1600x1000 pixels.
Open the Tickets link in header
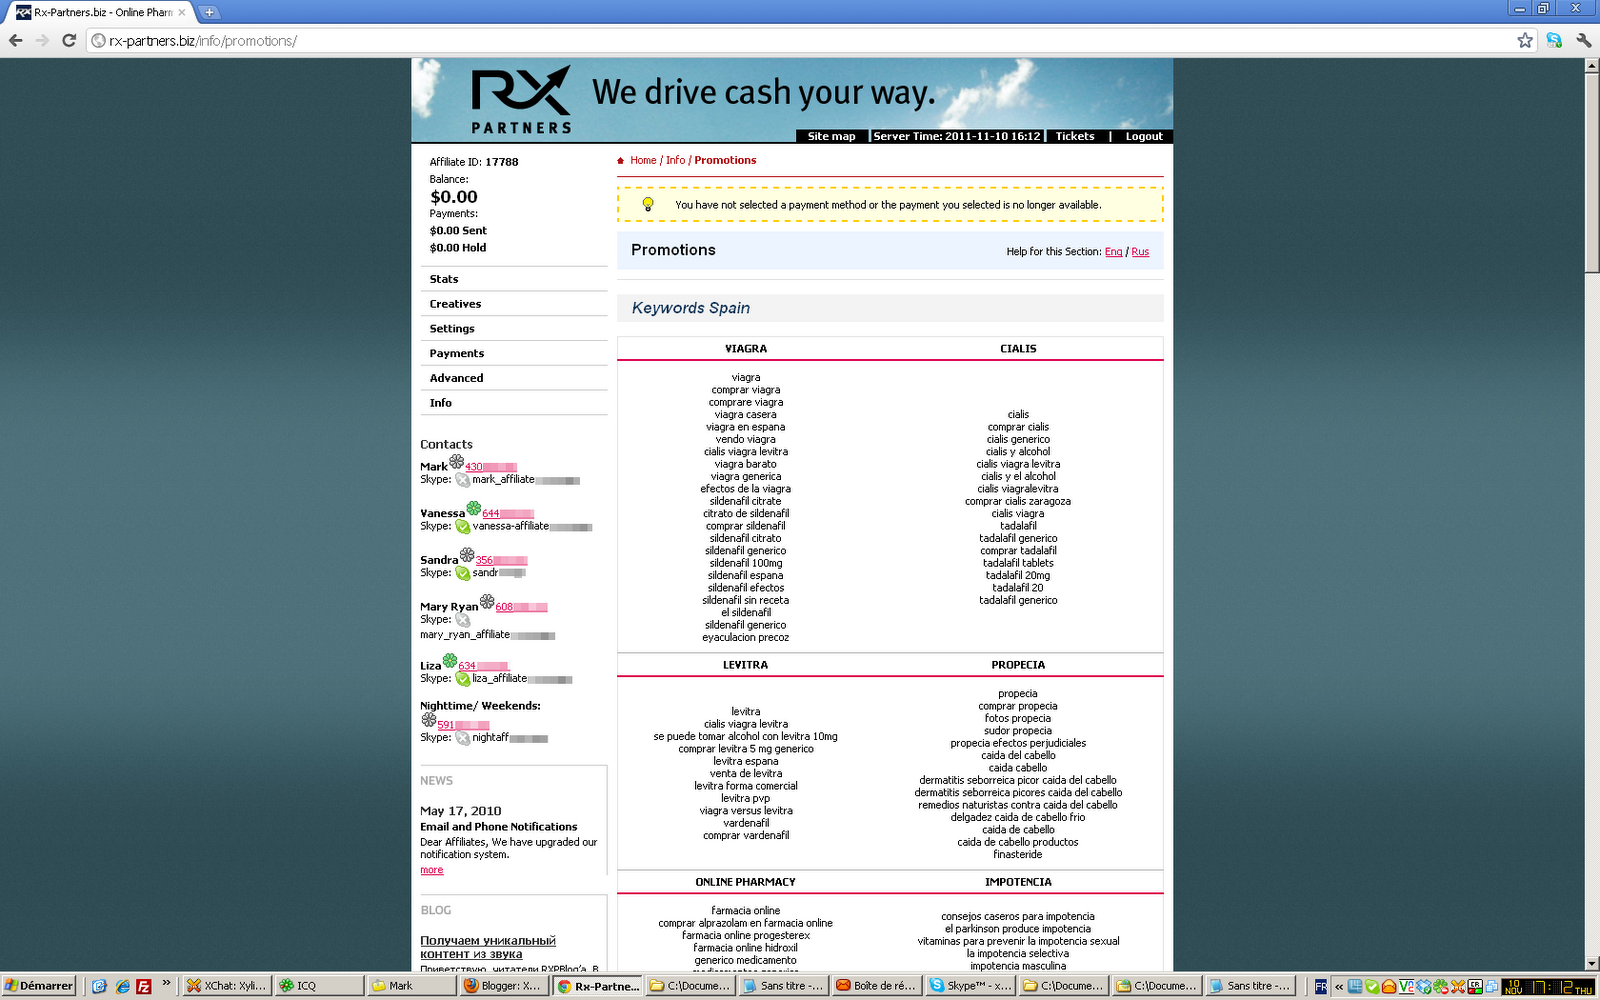pos(1075,137)
